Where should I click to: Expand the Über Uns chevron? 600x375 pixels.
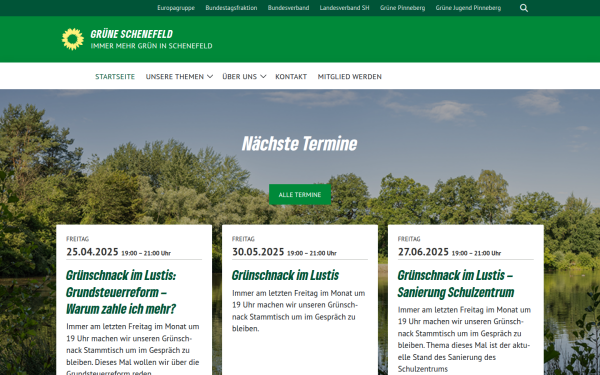point(263,77)
